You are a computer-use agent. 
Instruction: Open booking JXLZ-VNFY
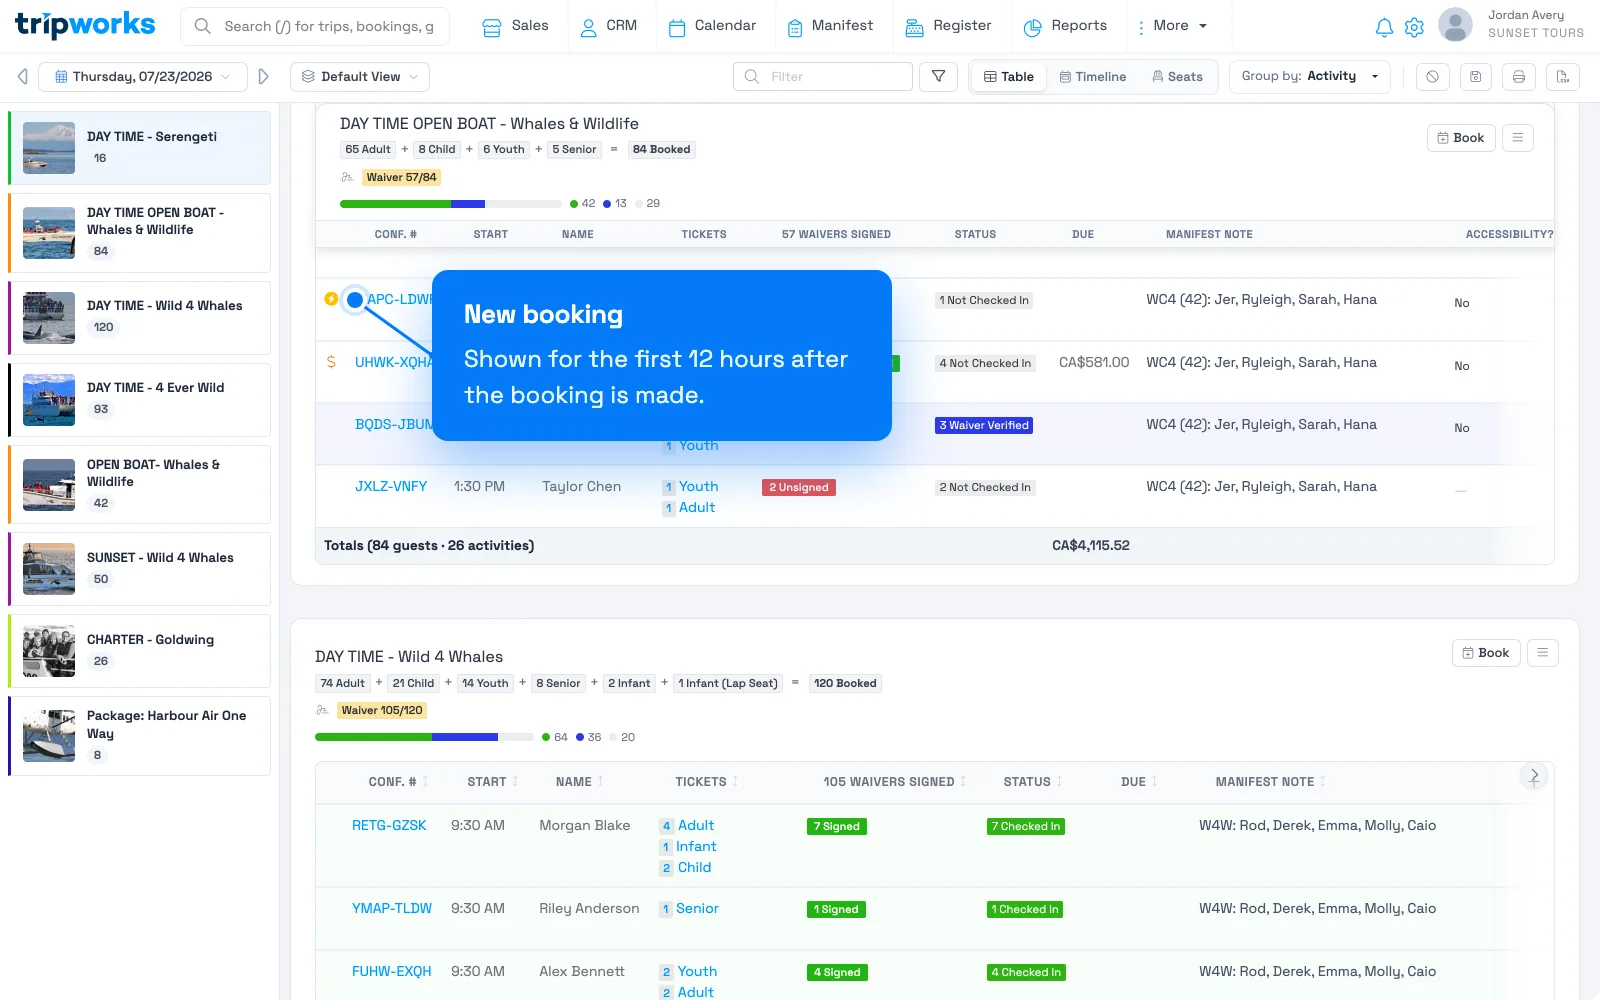[391, 487]
